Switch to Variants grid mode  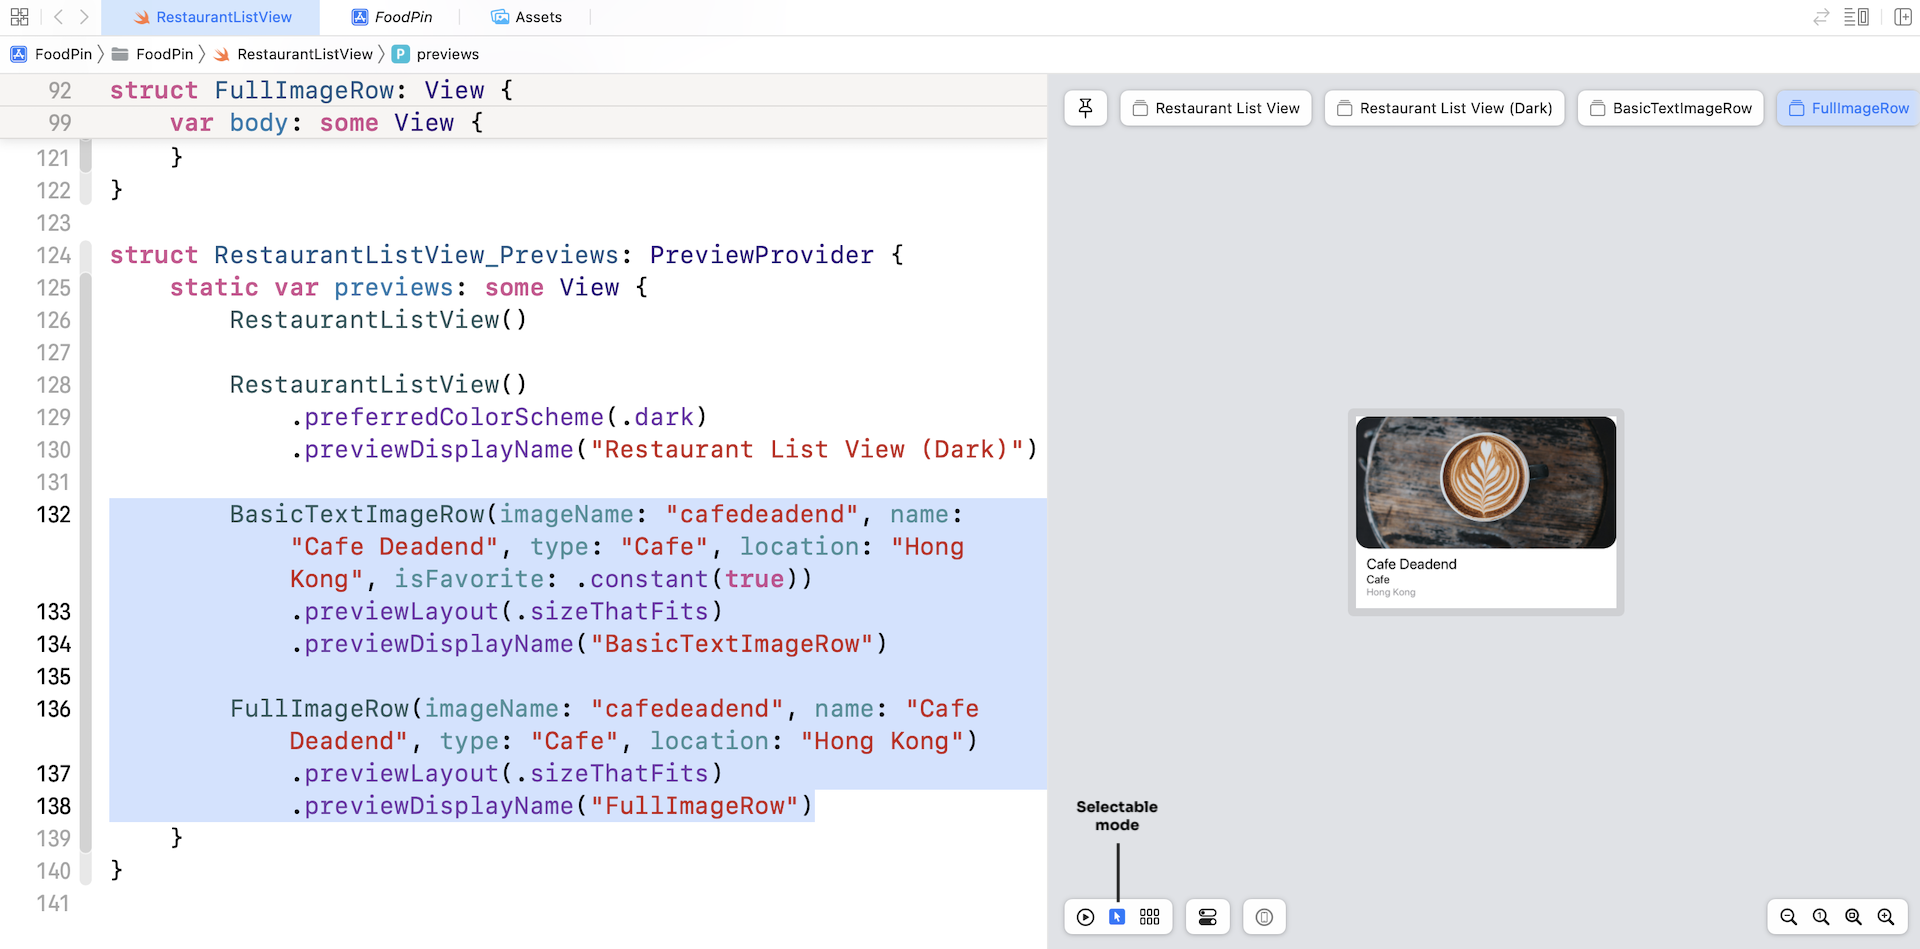(x=1150, y=917)
